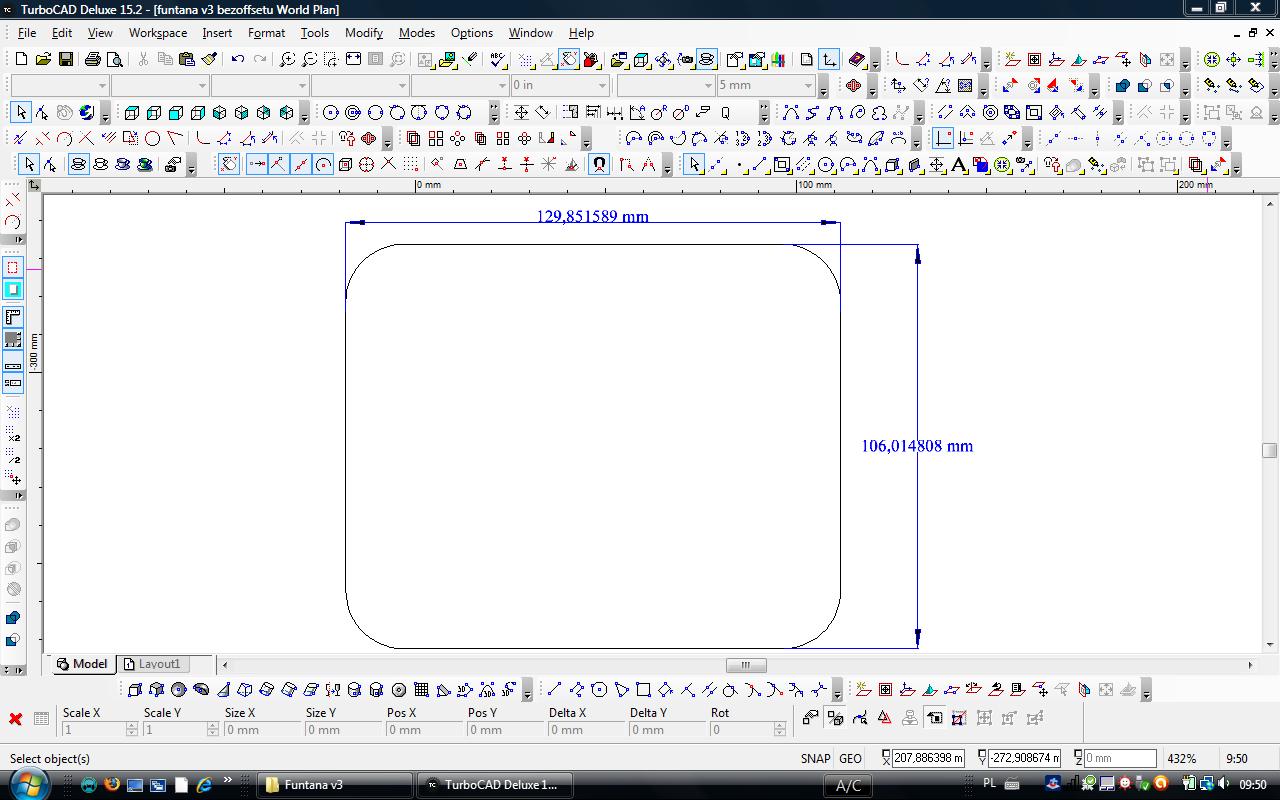The width and height of the screenshot is (1280, 800).
Task: Click the Windows Start orb
Action: point(28,784)
